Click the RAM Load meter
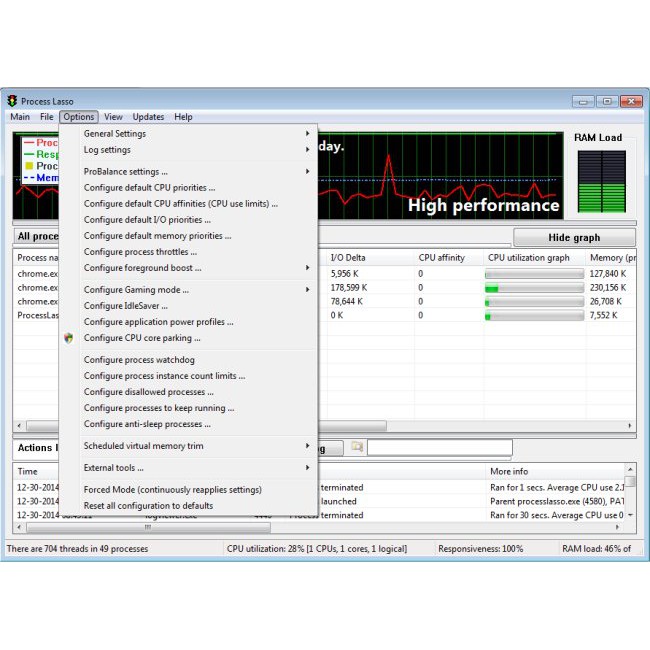 point(601,182)
